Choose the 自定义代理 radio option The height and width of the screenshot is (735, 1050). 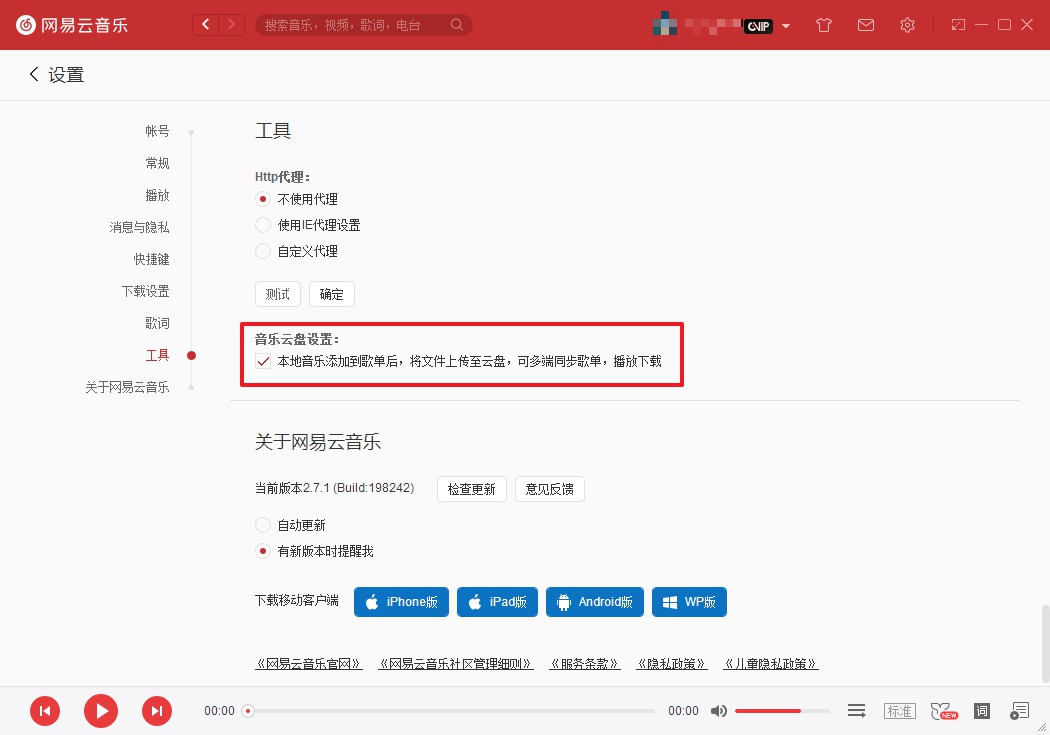(263, 251)
